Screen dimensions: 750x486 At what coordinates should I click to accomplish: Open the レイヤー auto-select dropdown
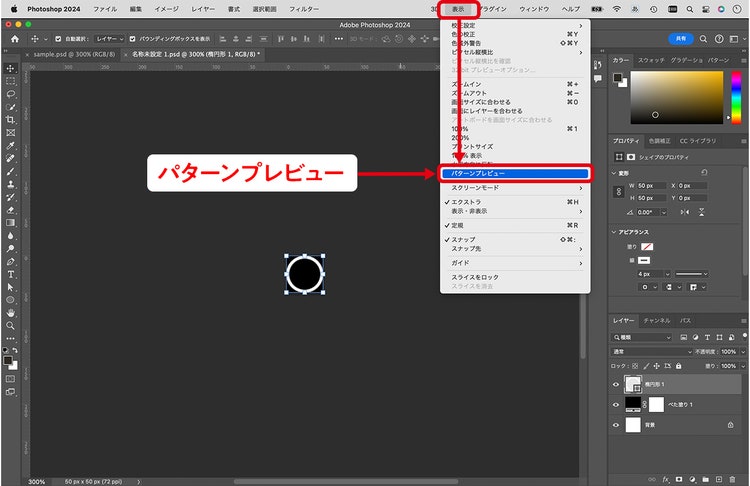(110, 39)
